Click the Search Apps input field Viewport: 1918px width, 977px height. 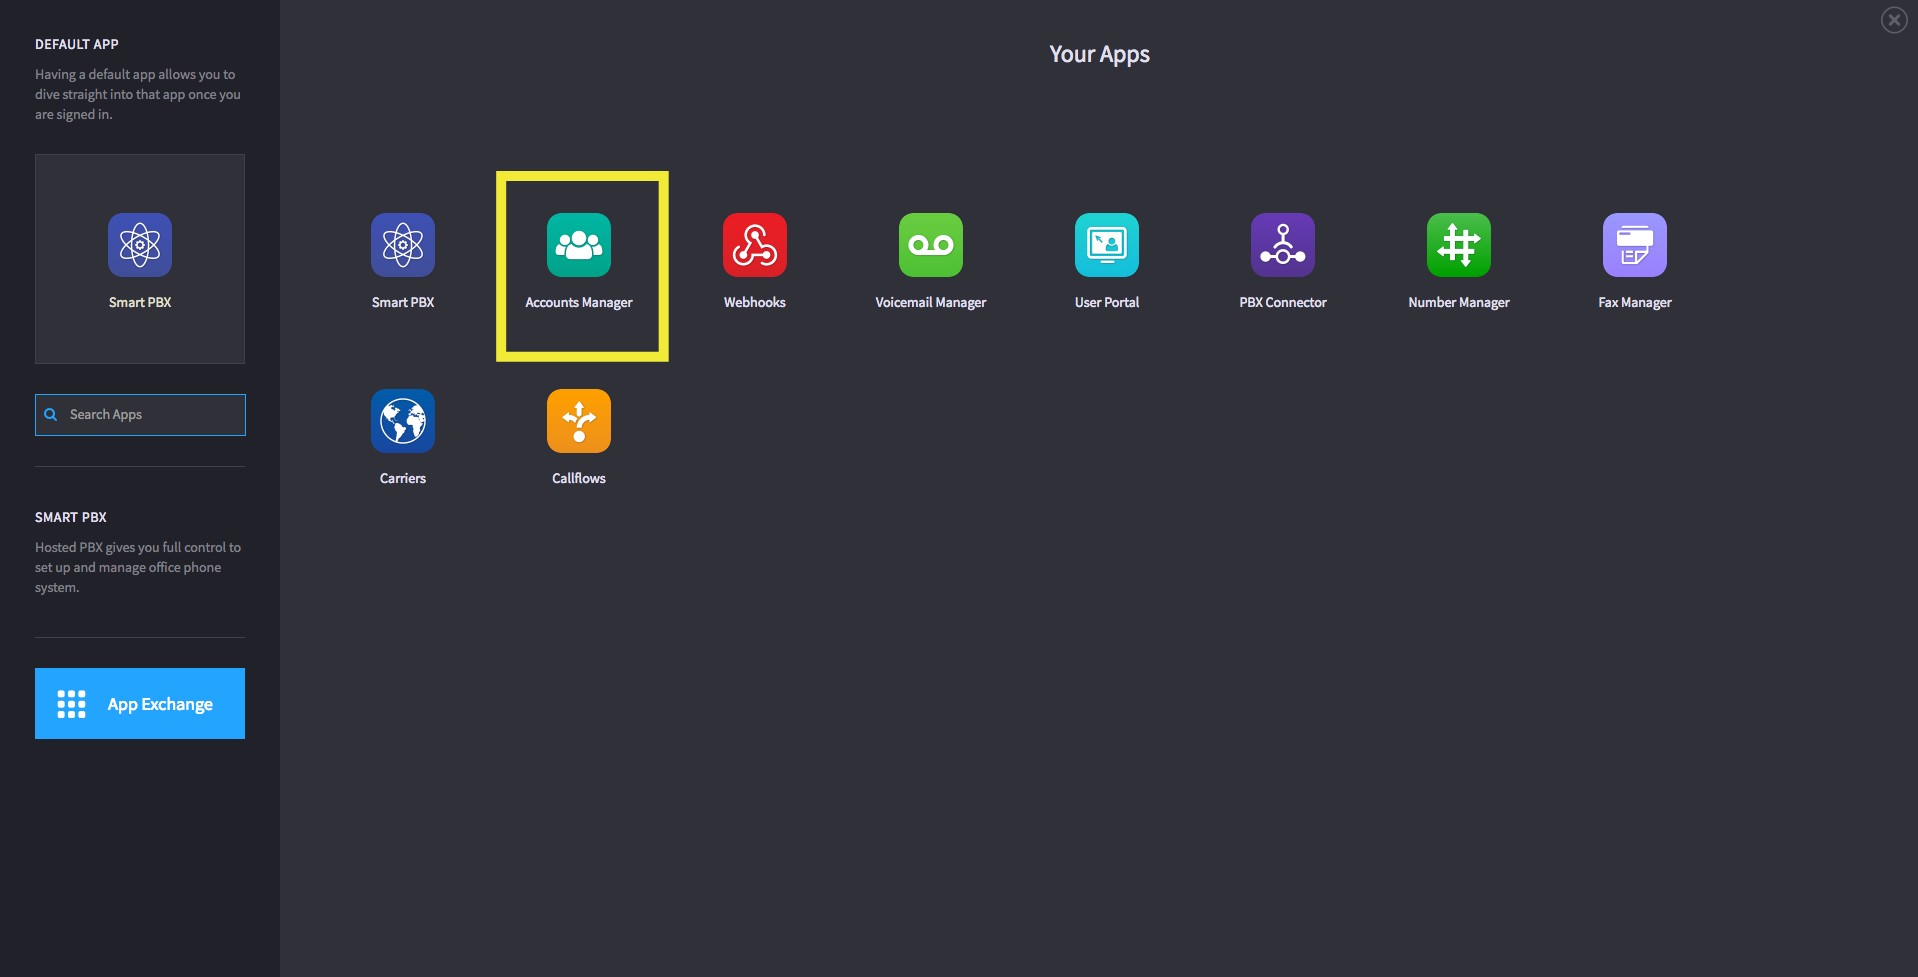coord(140,415)
